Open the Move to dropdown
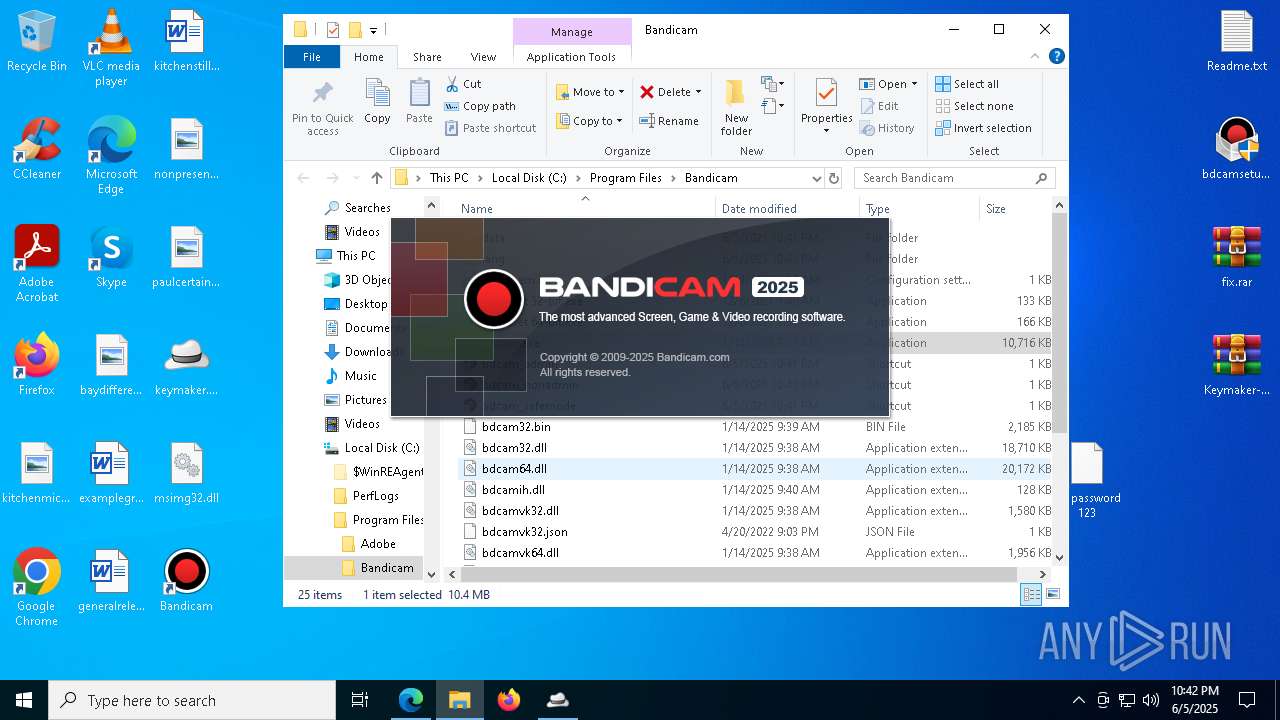Screen dimensions: 1280x720 coord(590,92)
